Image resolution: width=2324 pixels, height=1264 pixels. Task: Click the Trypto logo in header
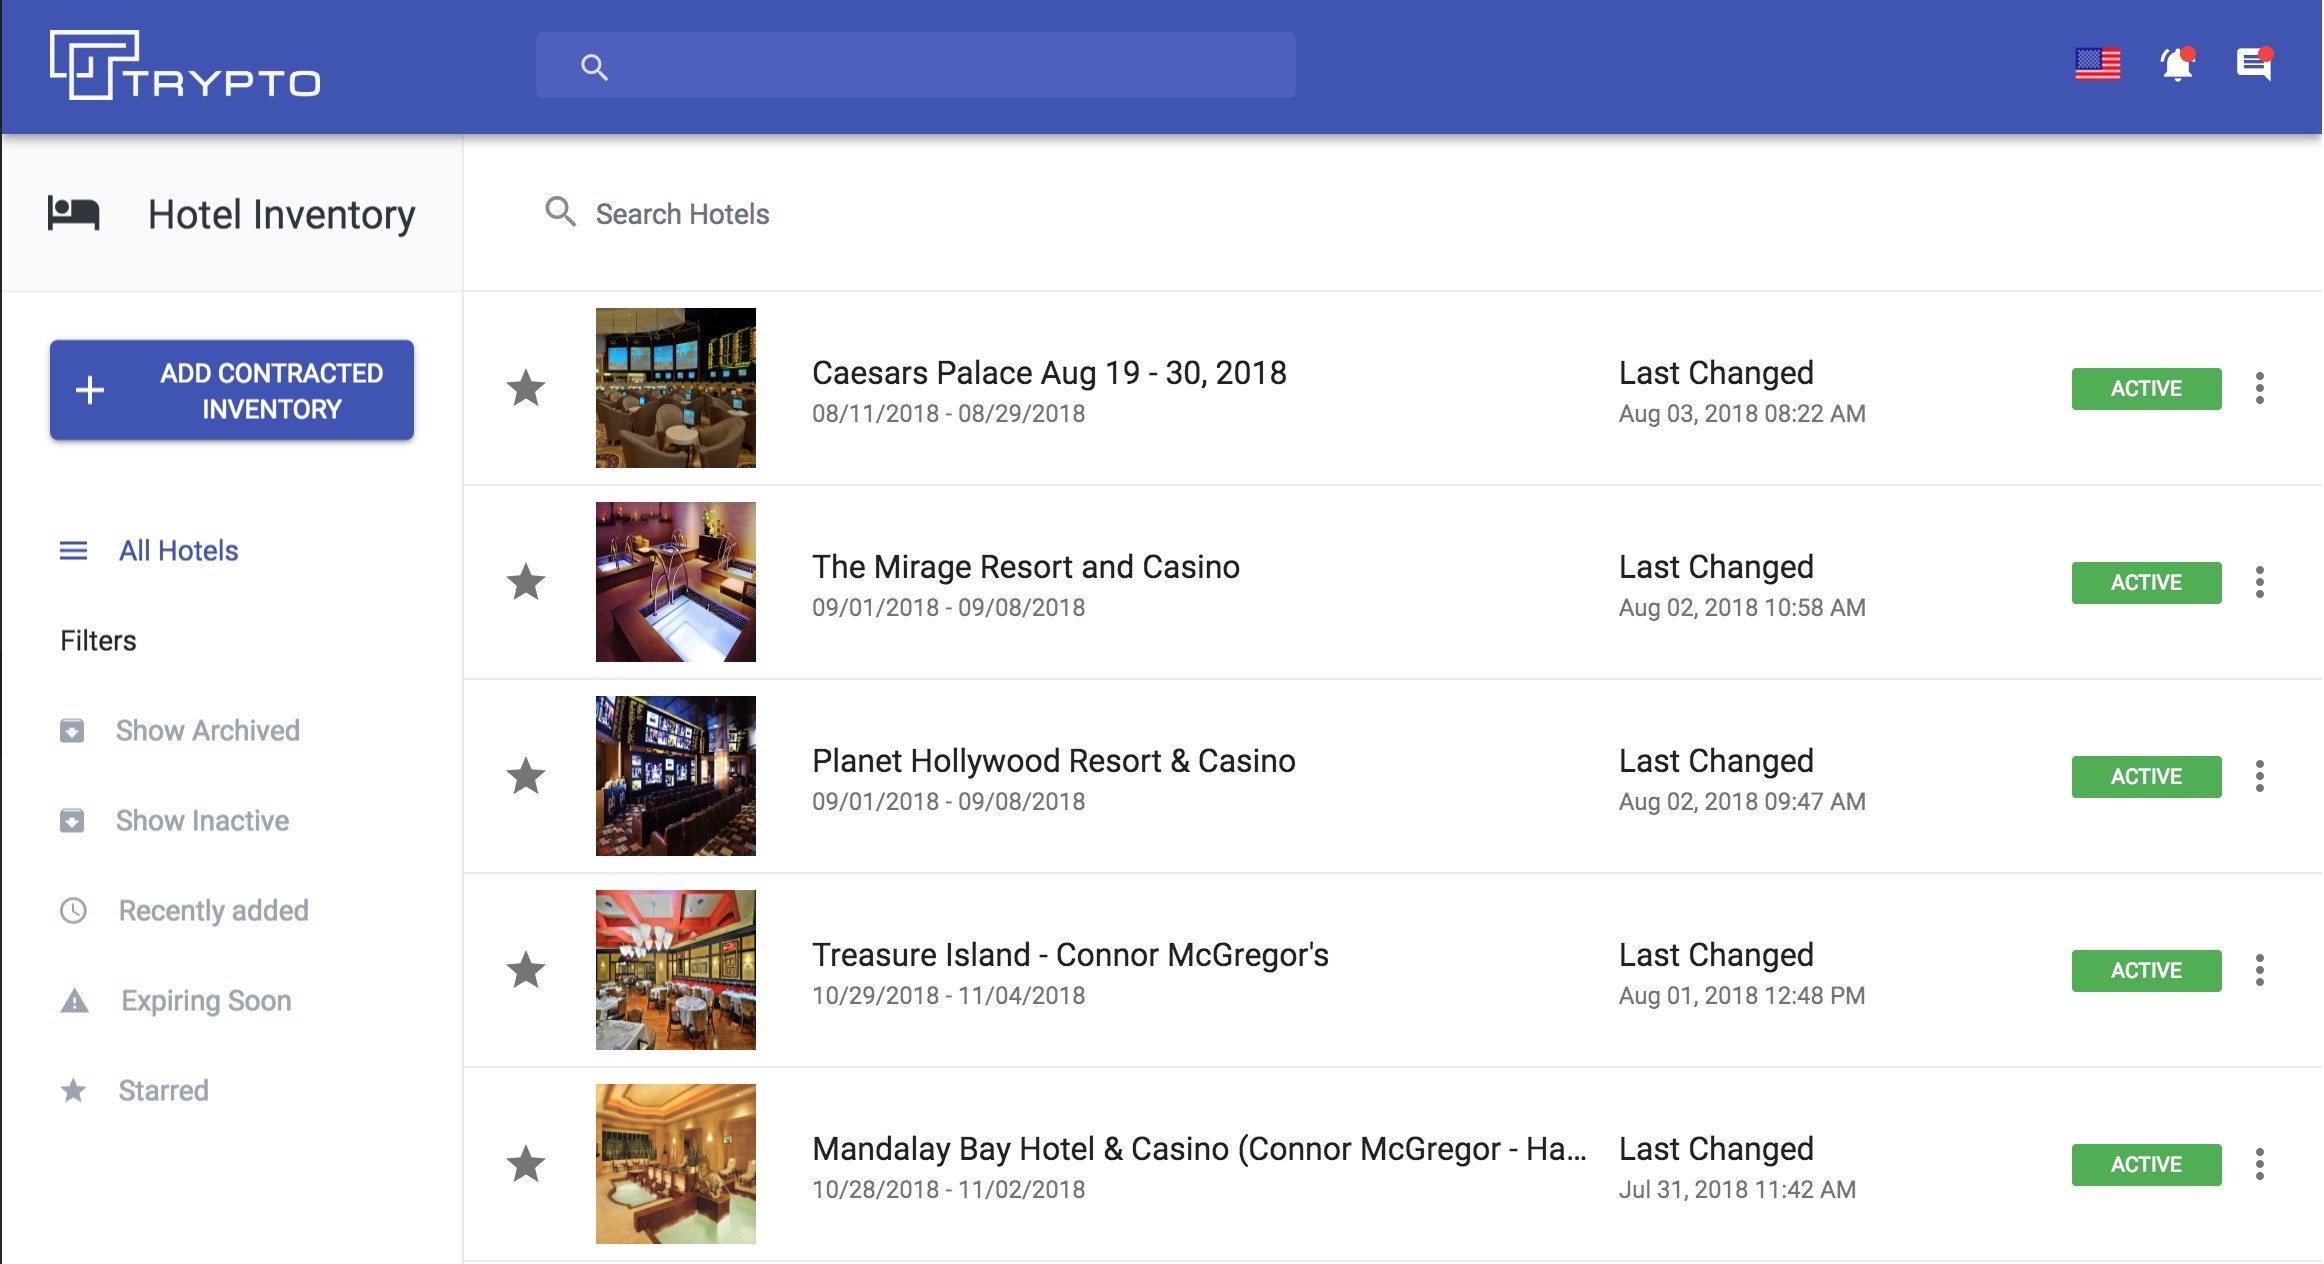pyautogui.click(x=185, y=65)
